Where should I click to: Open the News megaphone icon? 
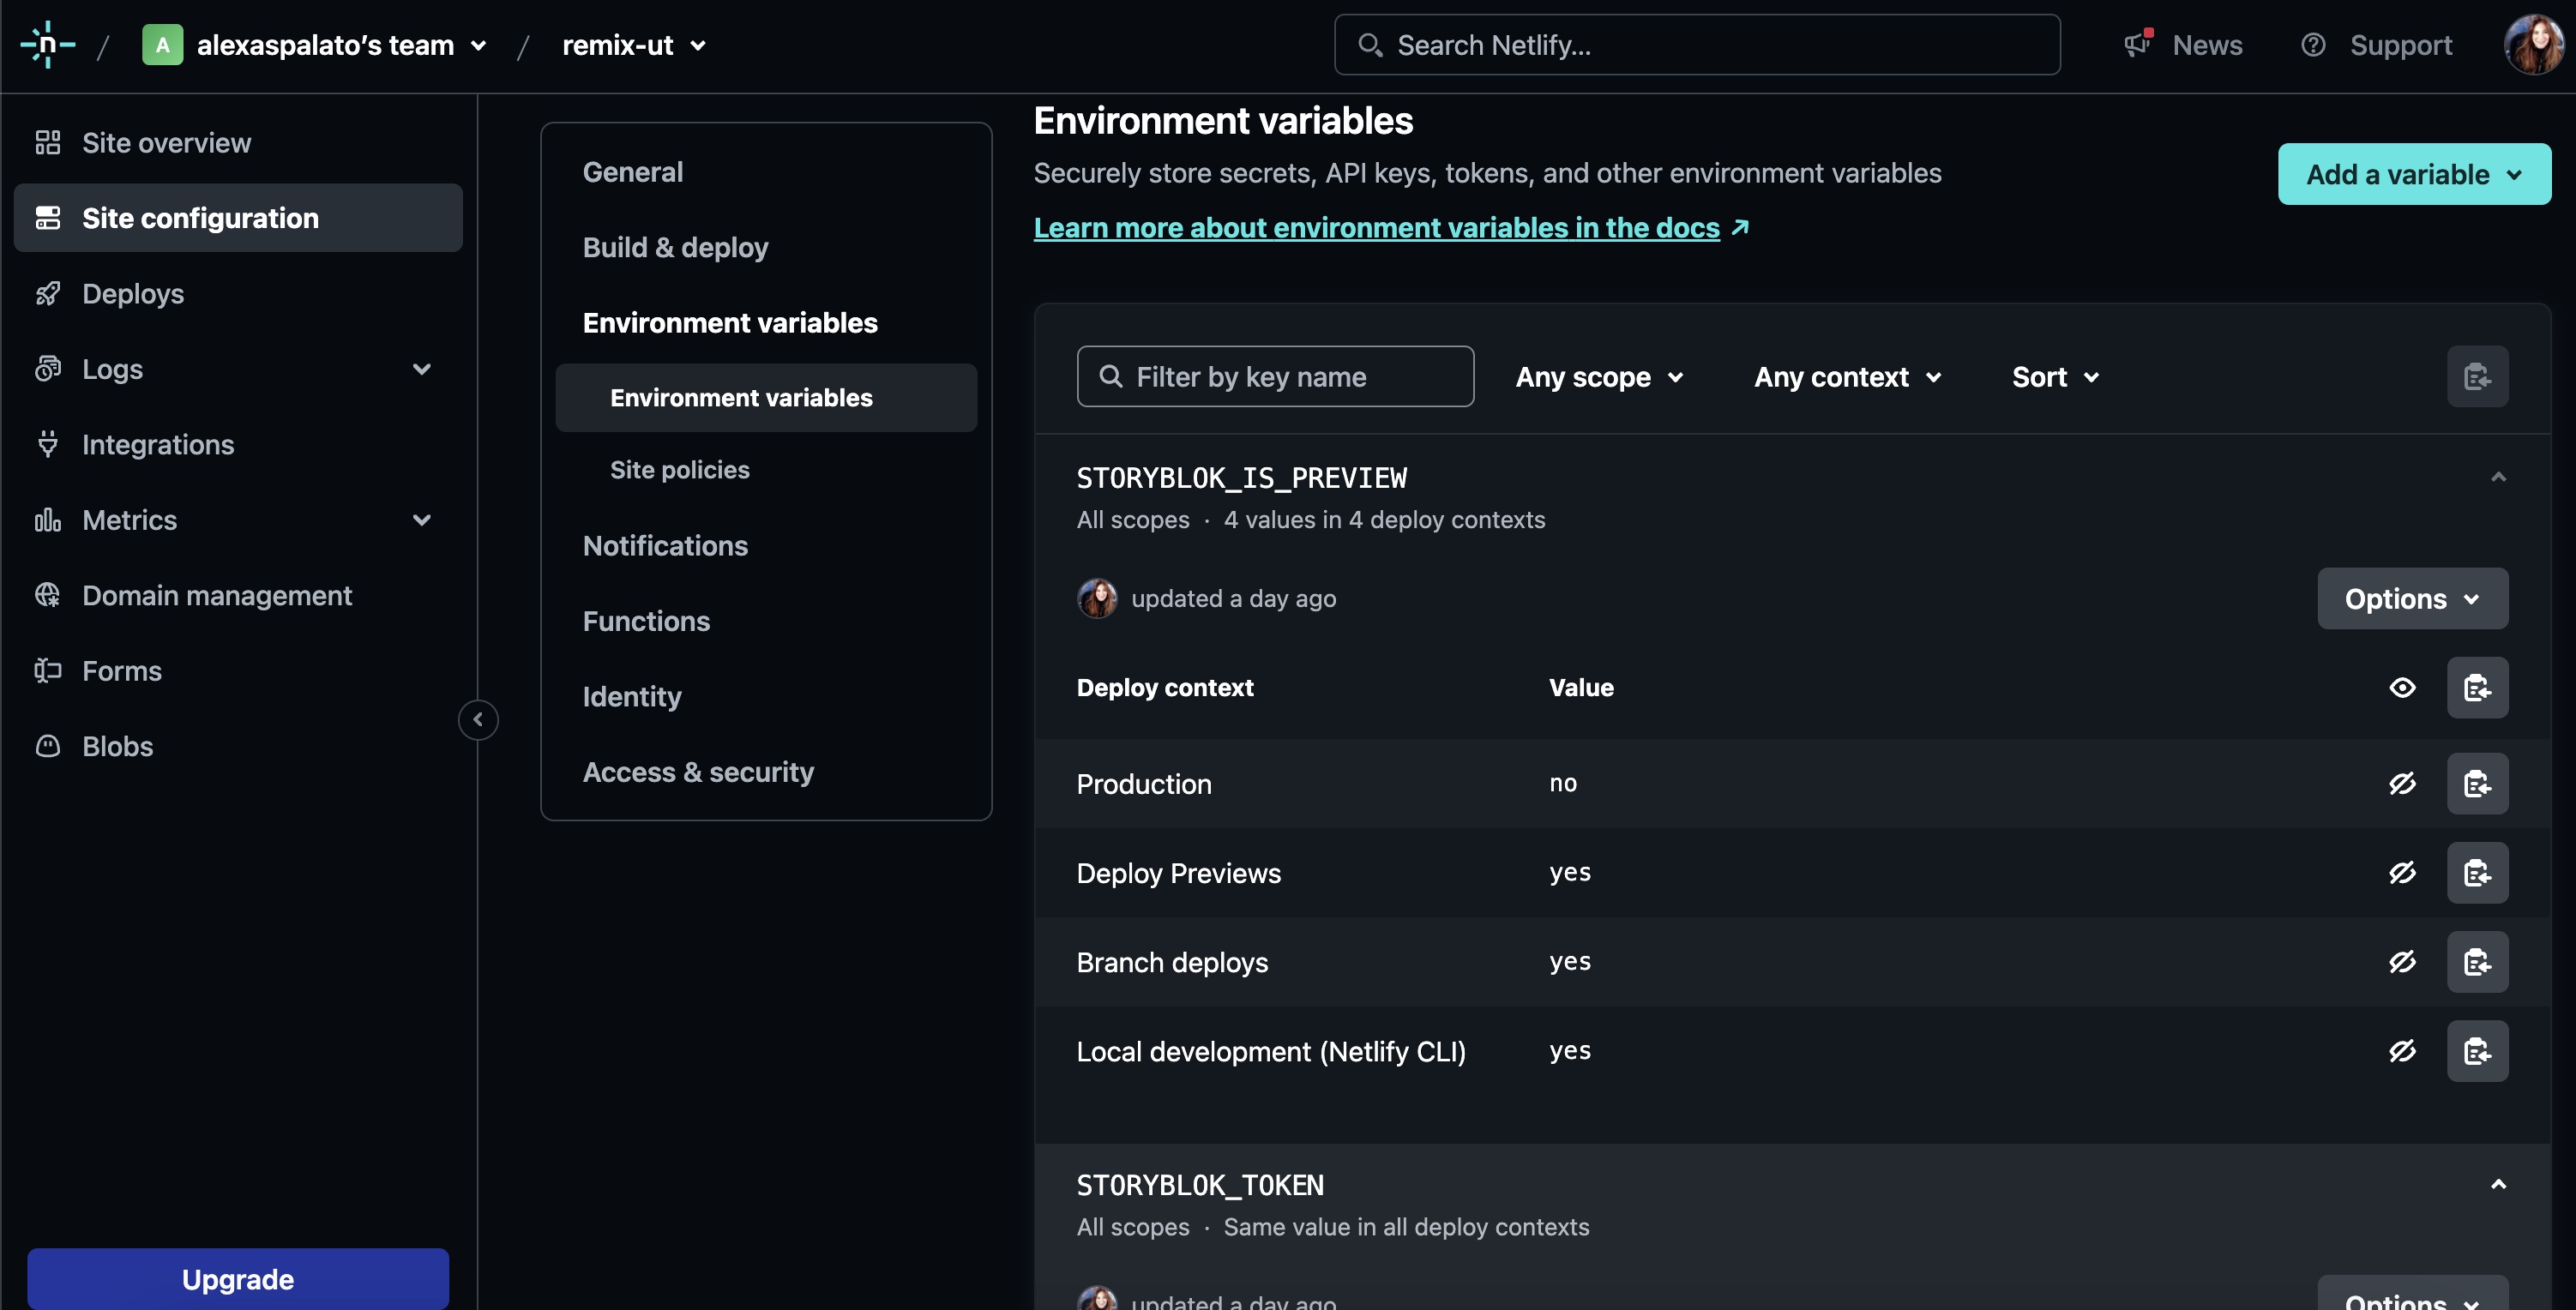pos(2138,44)
